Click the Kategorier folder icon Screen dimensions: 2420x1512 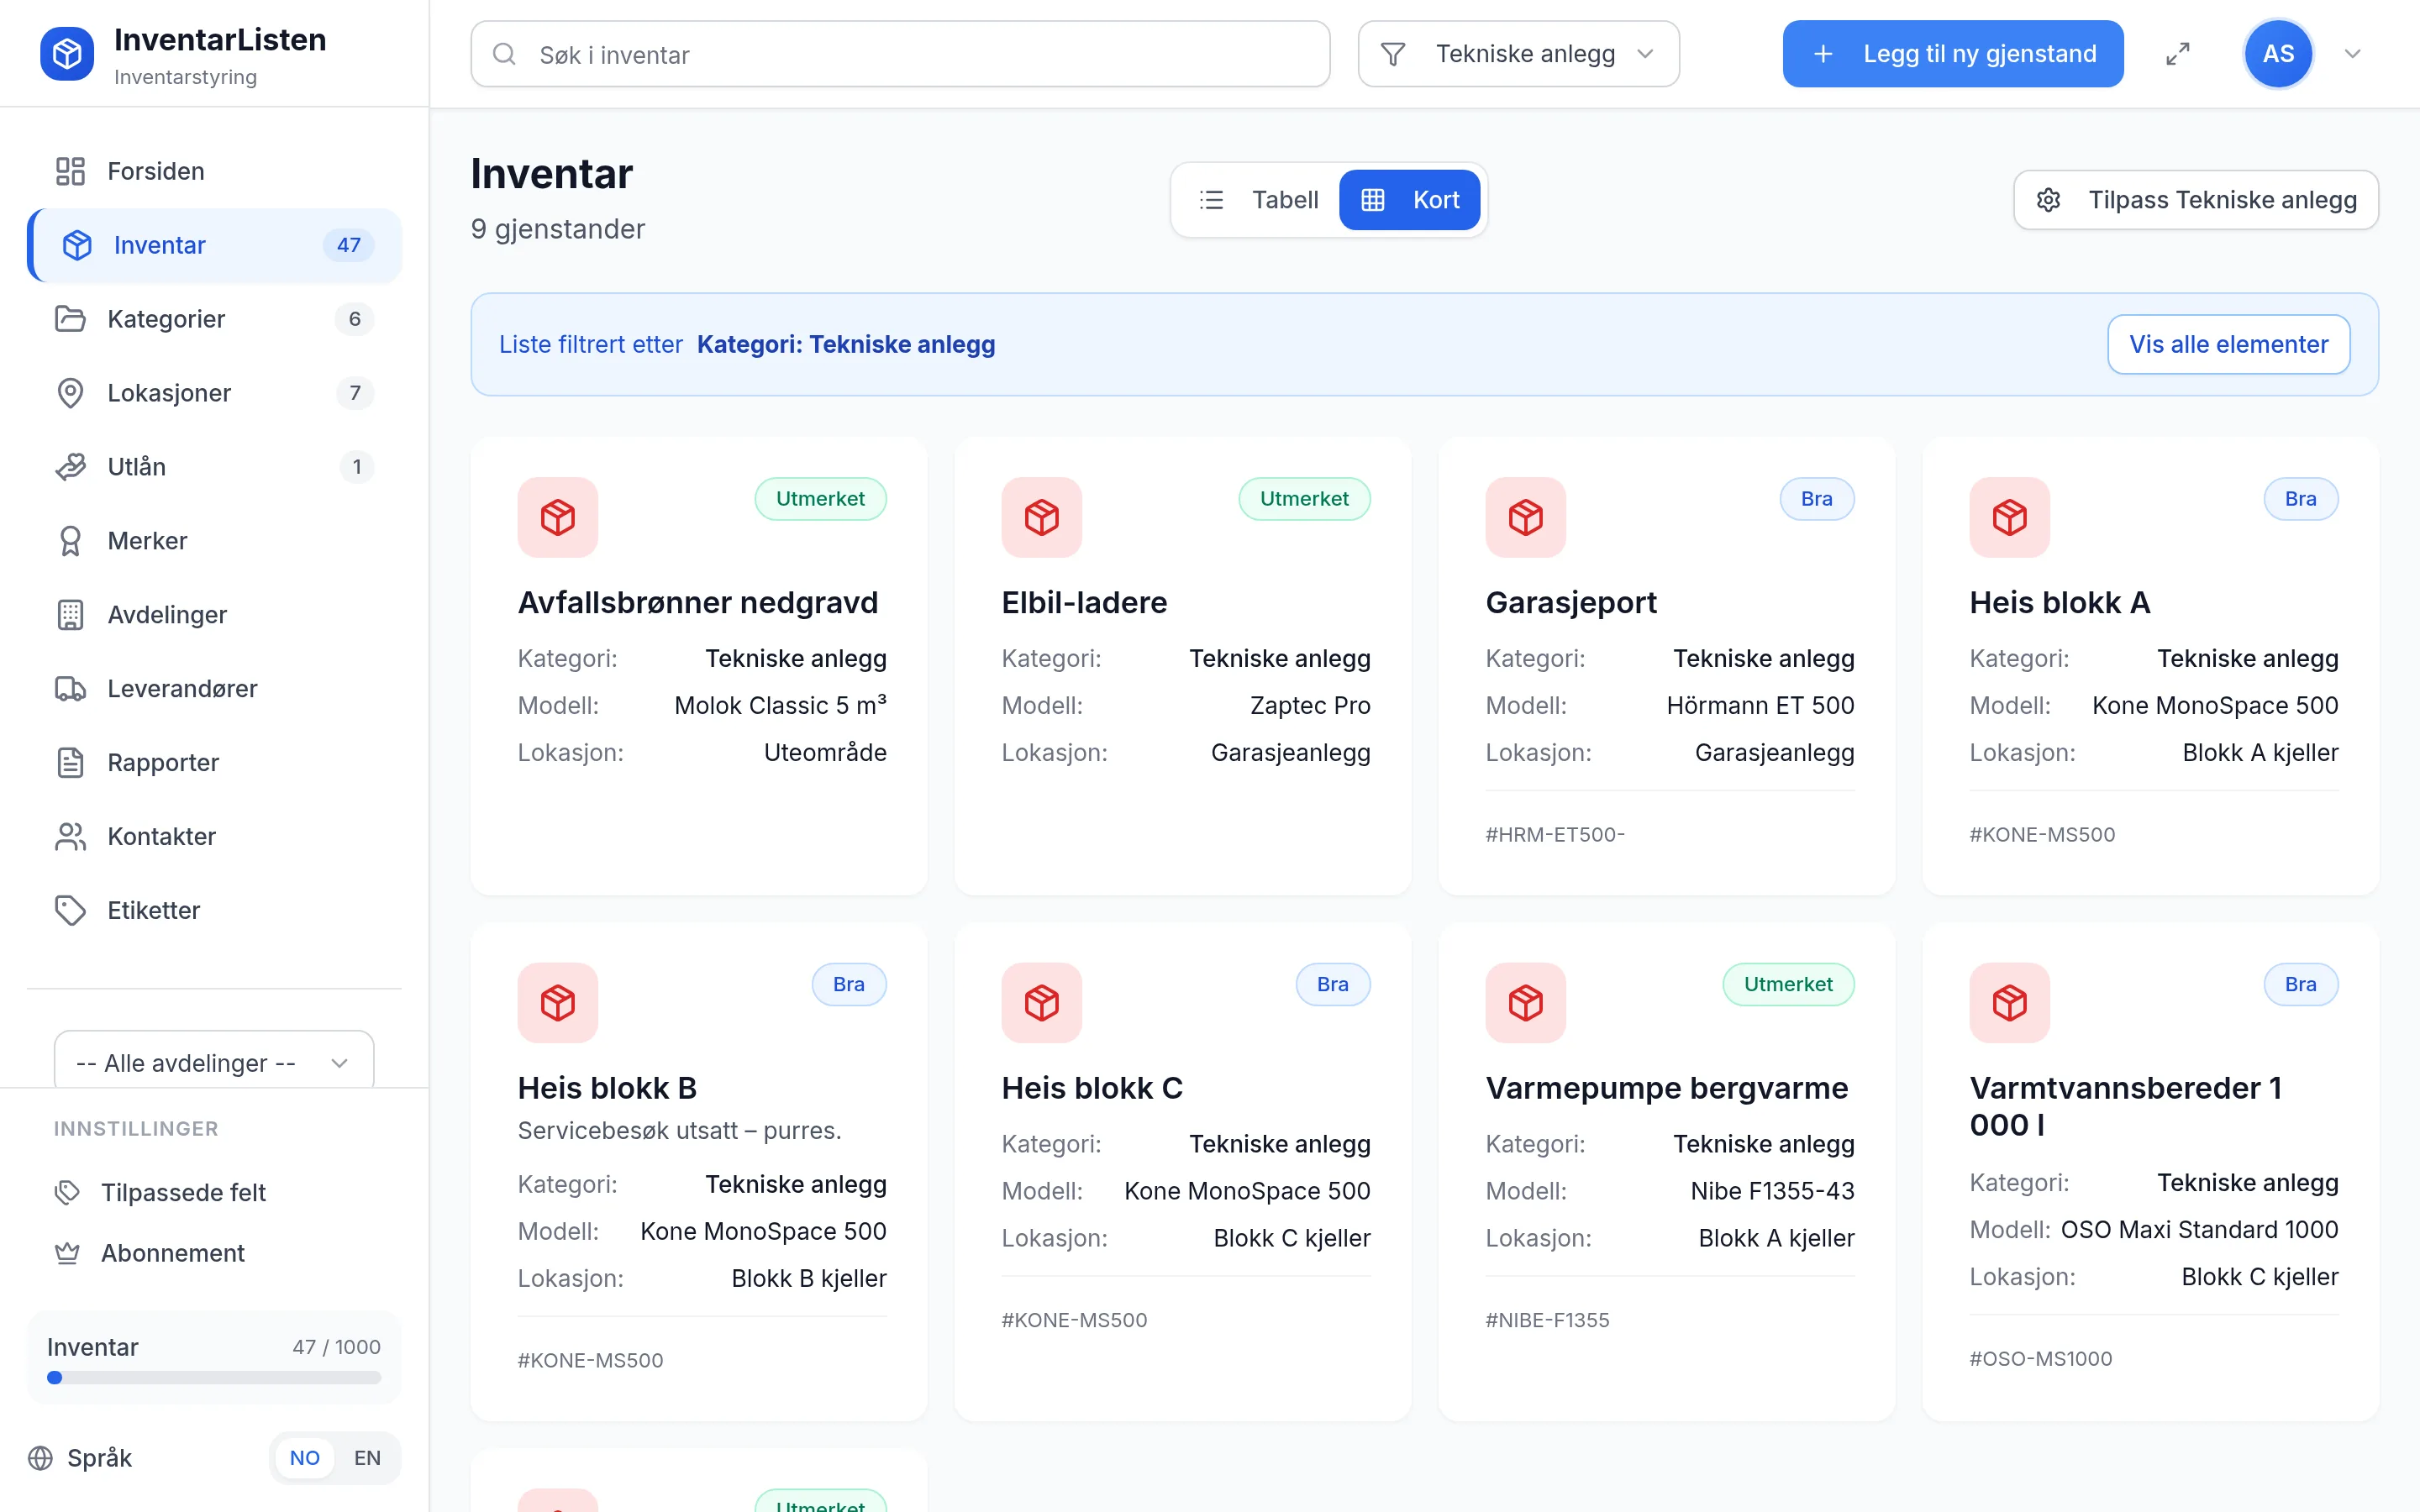coord(70,319)
